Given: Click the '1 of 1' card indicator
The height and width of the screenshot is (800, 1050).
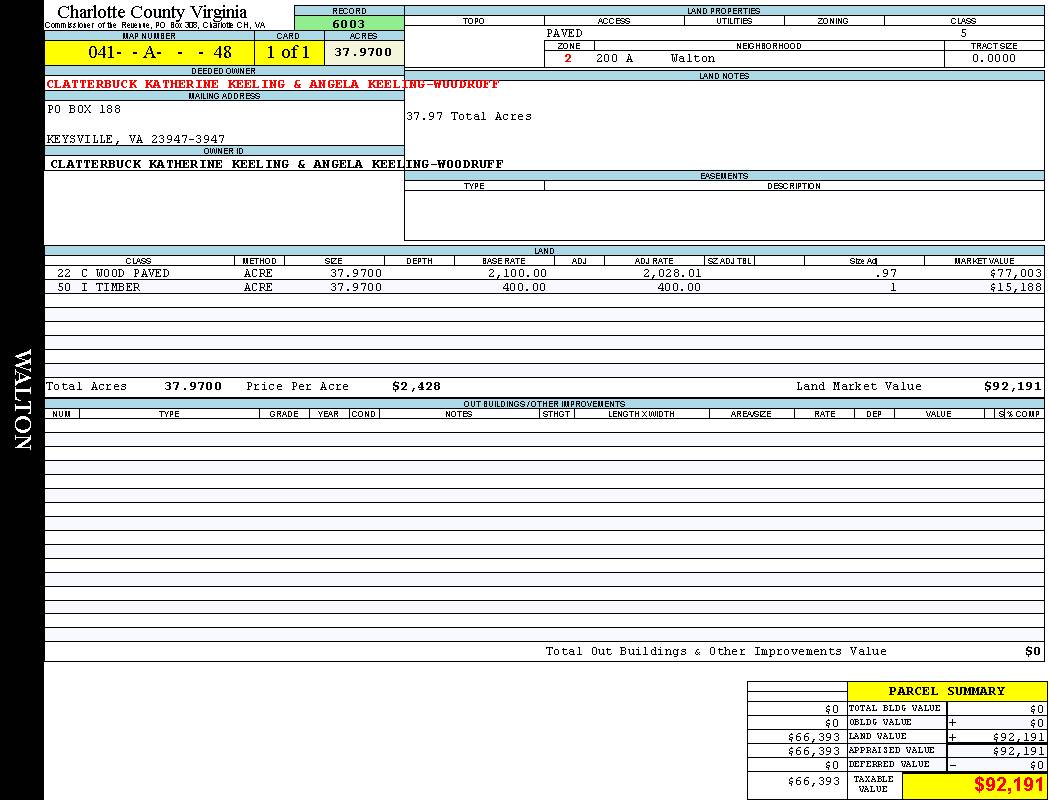Looking at the screenshot, I should [x=288, y=53].
